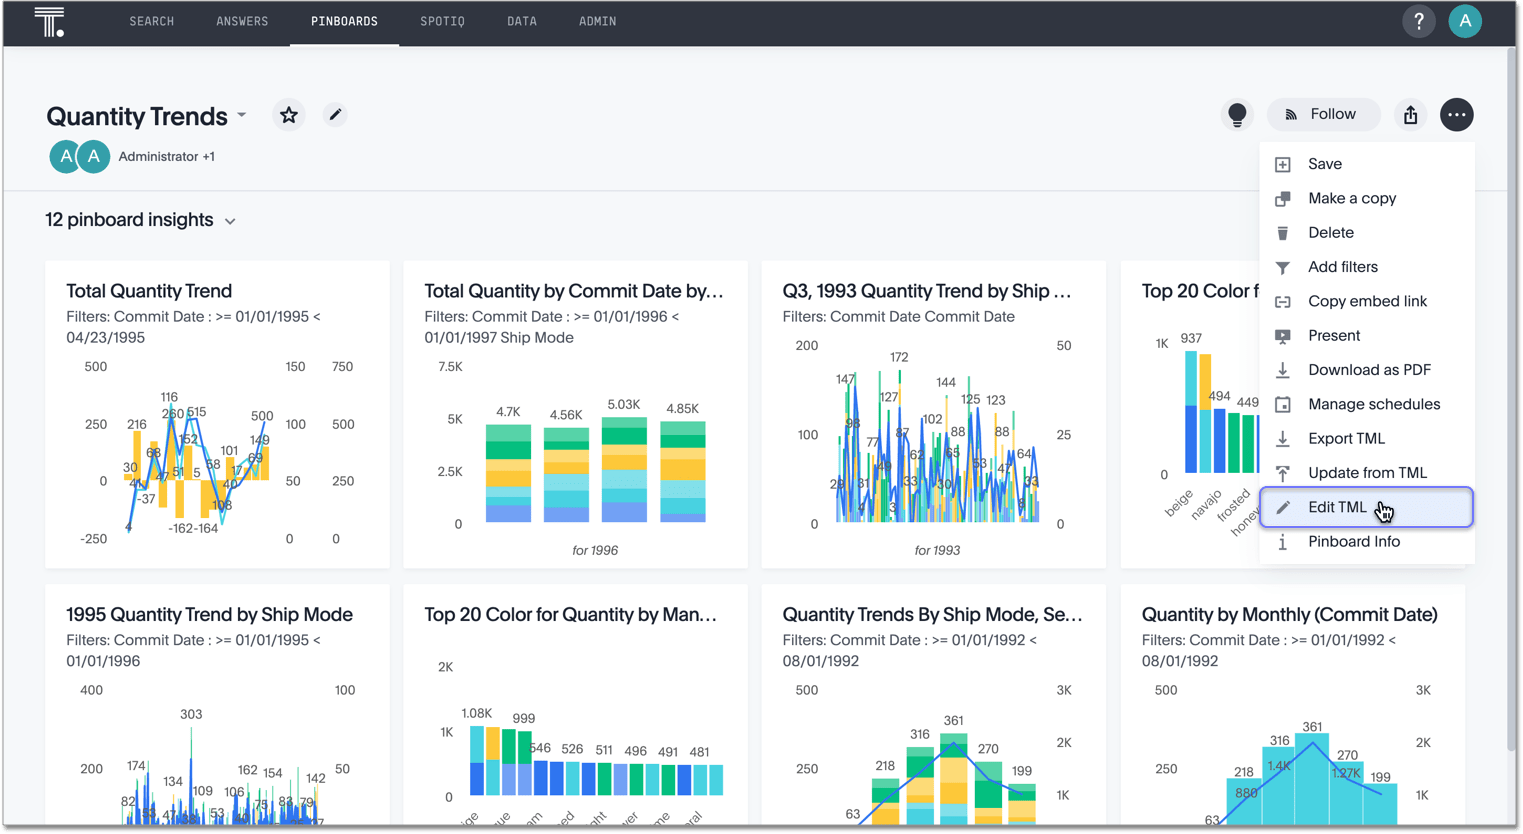The height and width of the screenshot is (834, 1523).
Task: Click the Administrator +1 authors label
Action: point(166,157)
